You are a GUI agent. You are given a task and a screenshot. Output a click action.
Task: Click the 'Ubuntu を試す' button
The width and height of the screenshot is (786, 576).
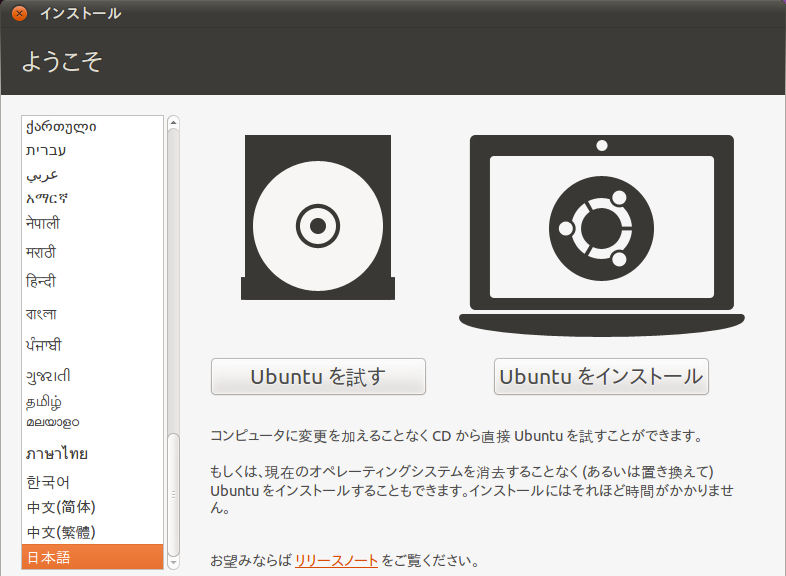(318, 376)
